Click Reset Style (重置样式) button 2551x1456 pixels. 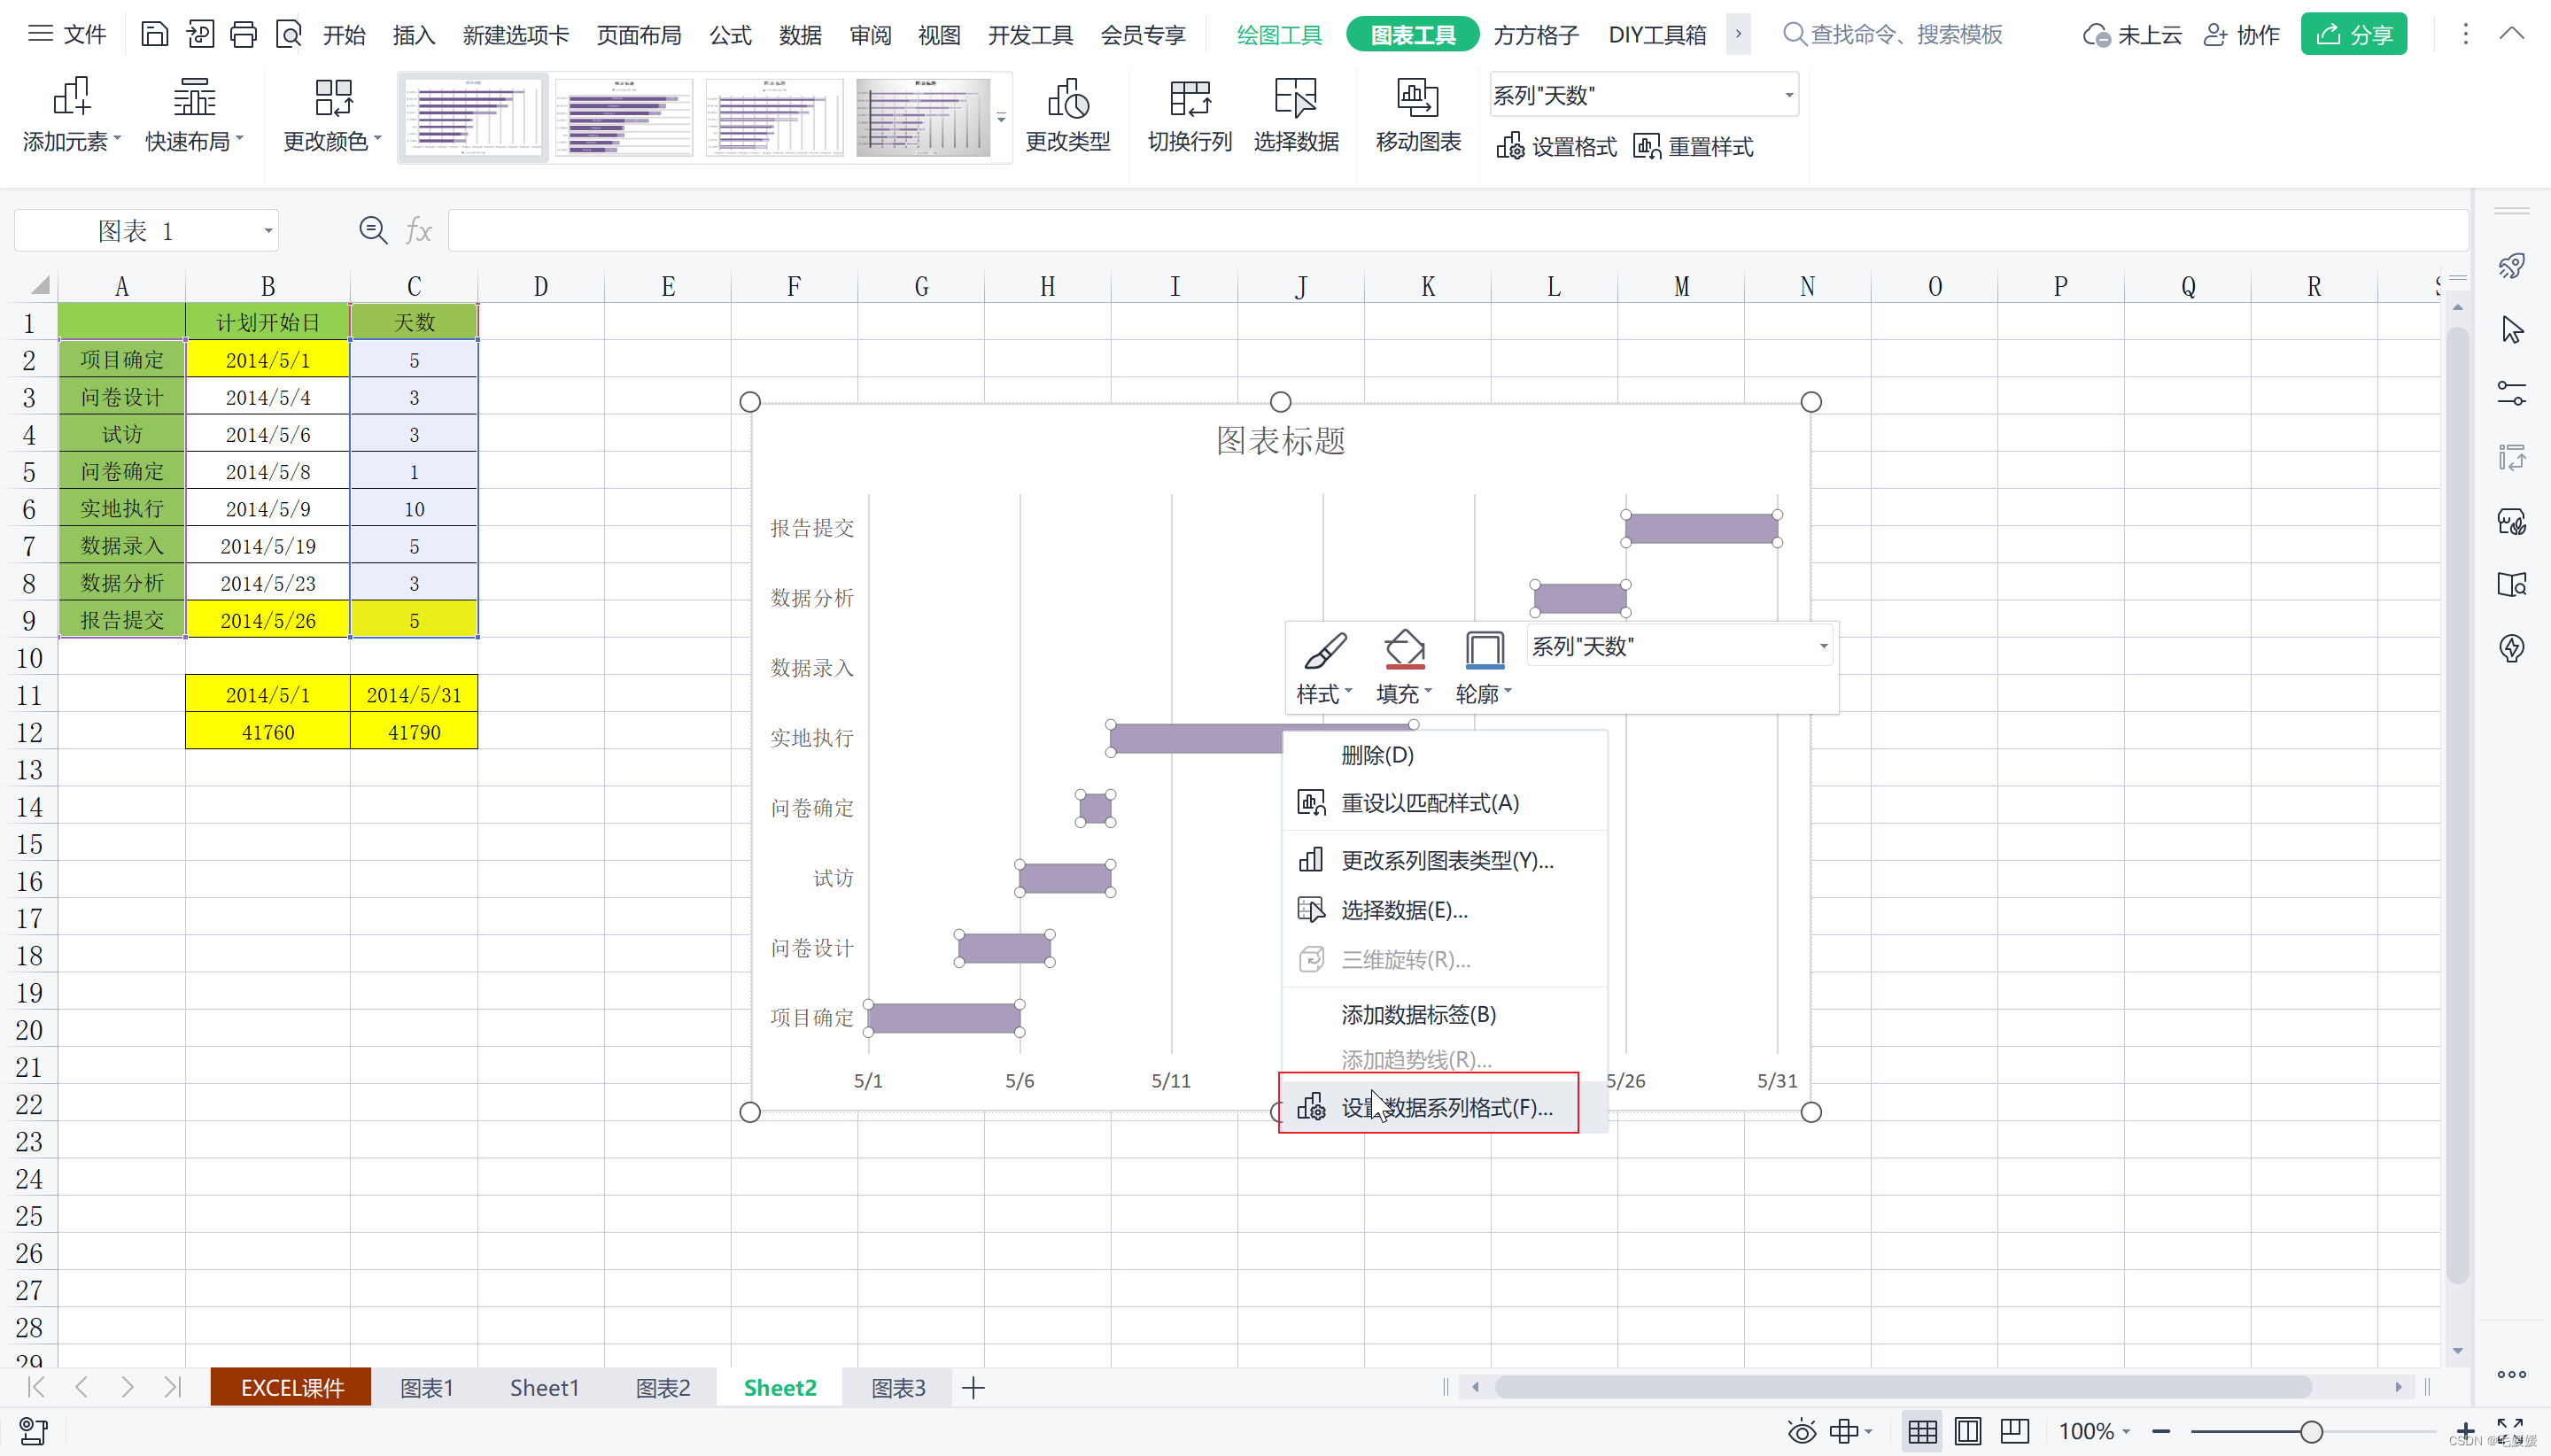click(x=1694, y=147)
